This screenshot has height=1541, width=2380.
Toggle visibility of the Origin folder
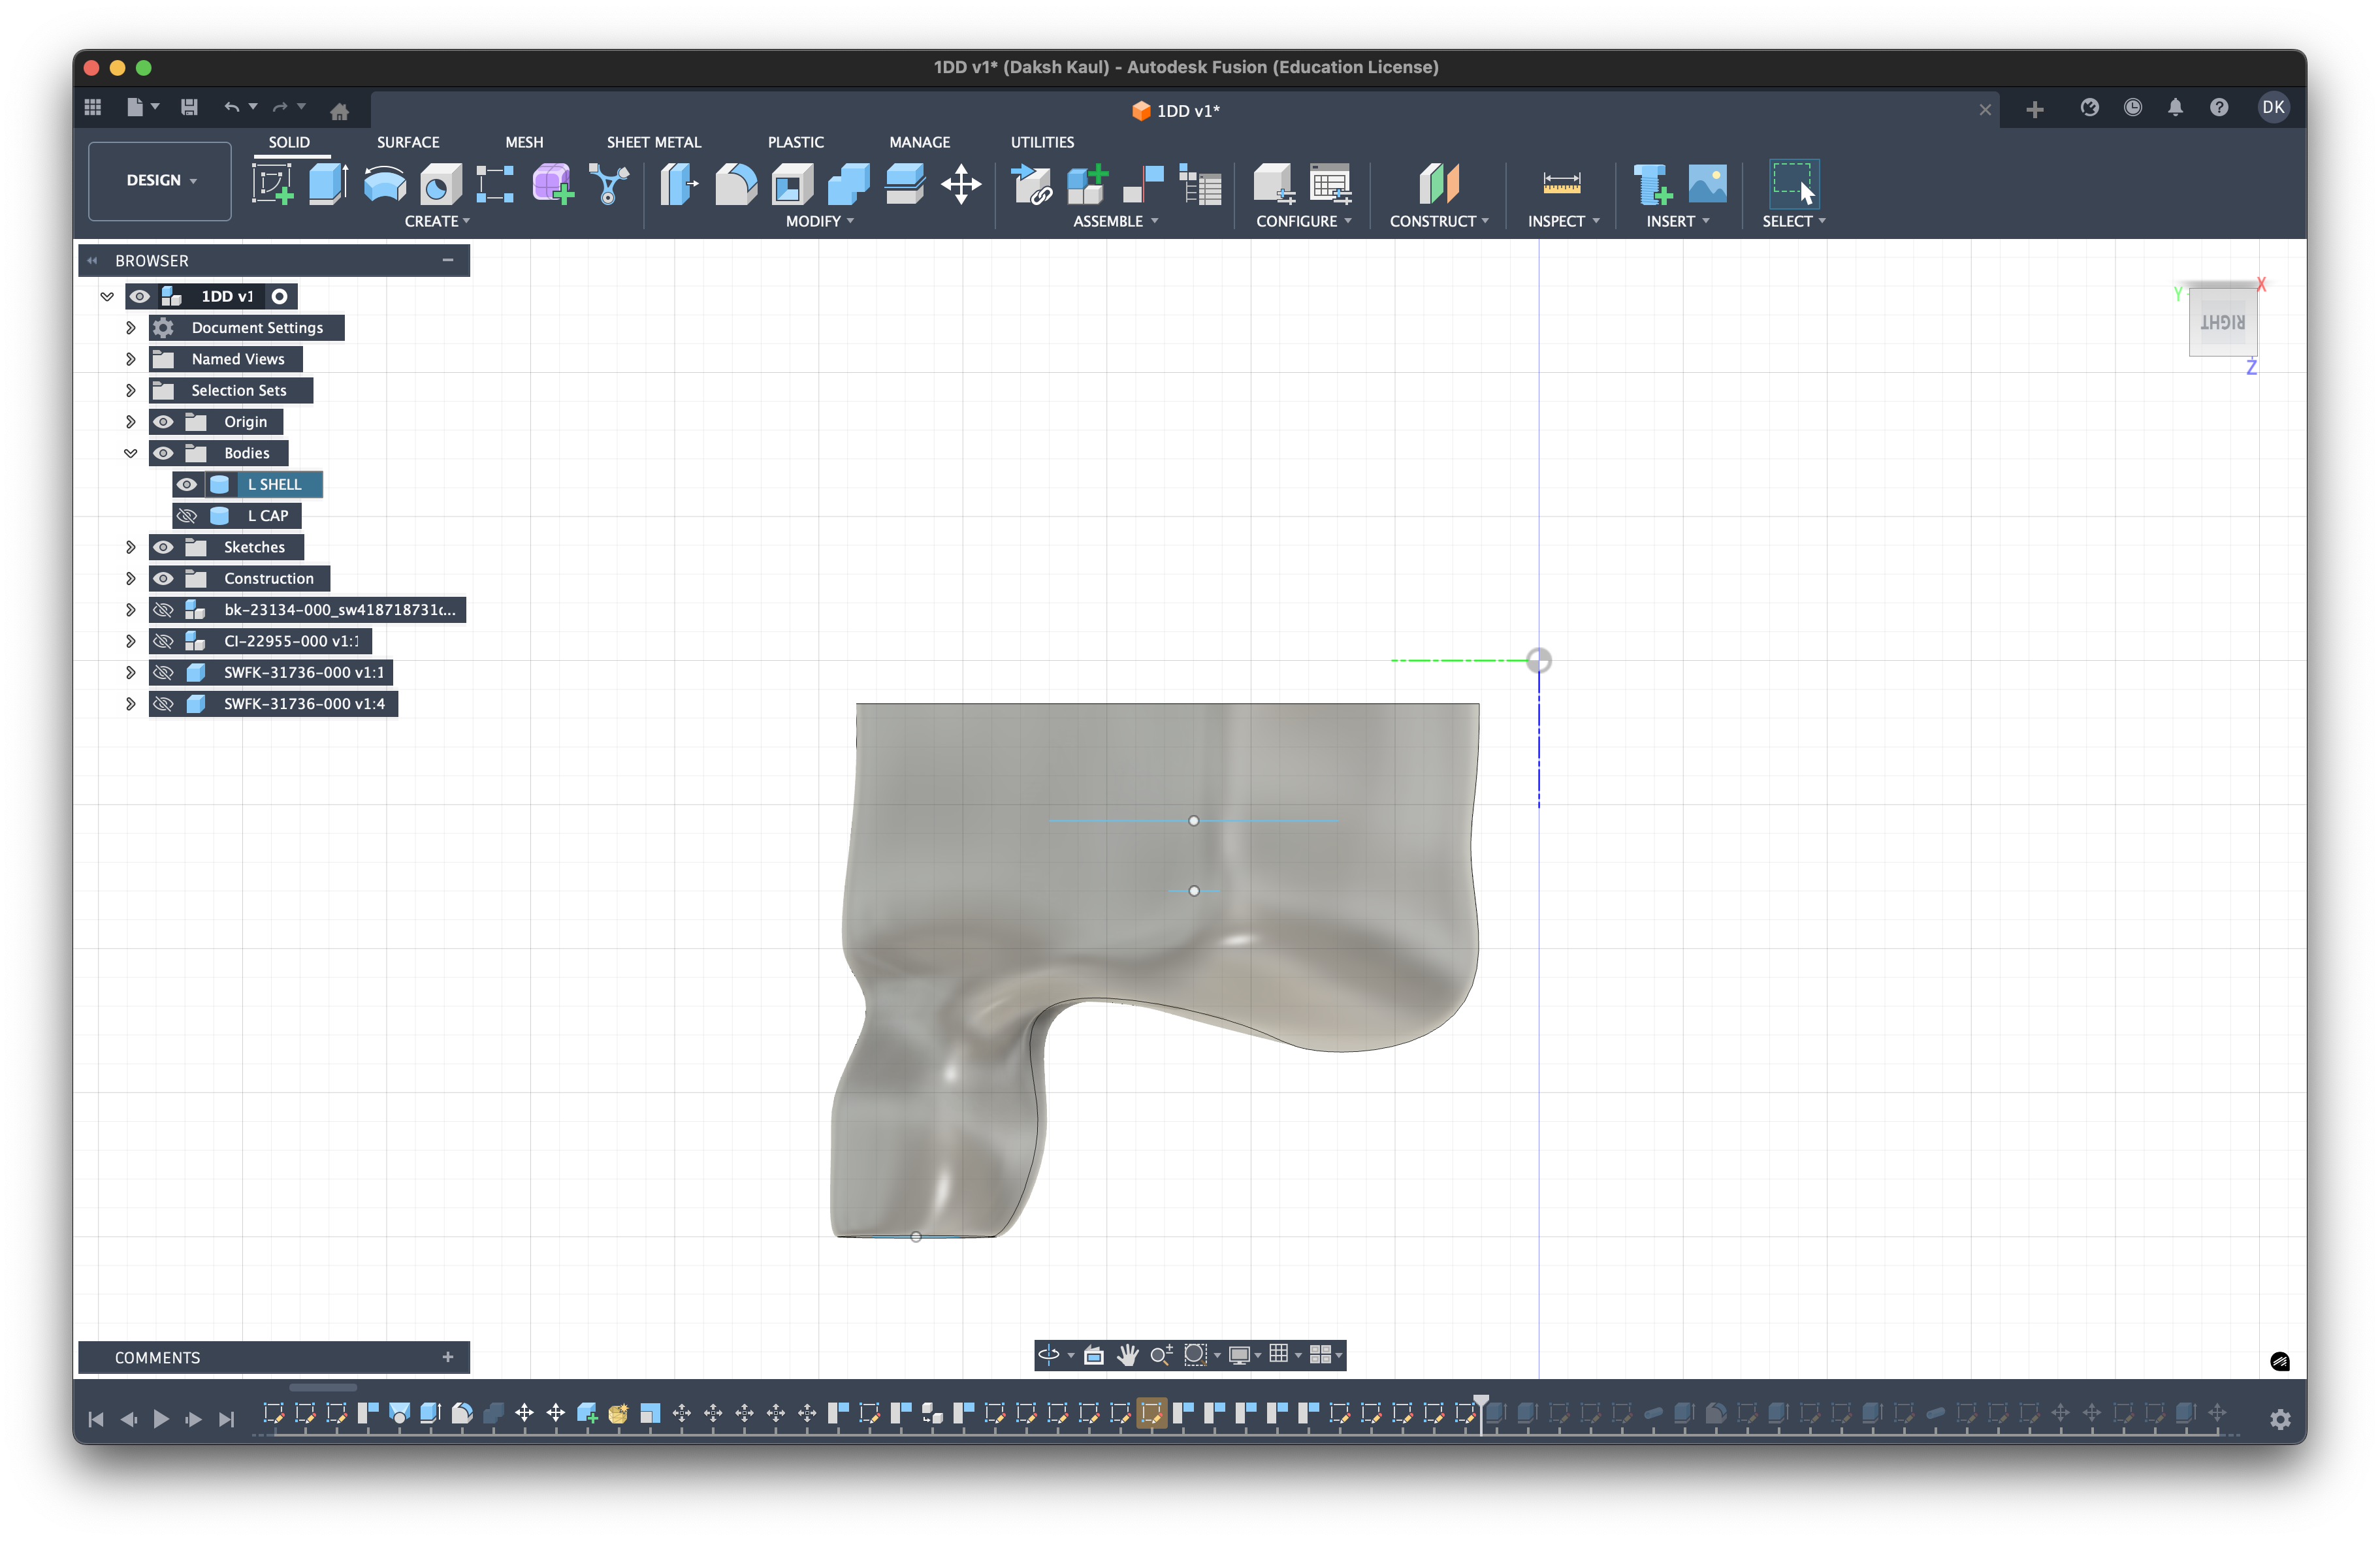(163, 421)
